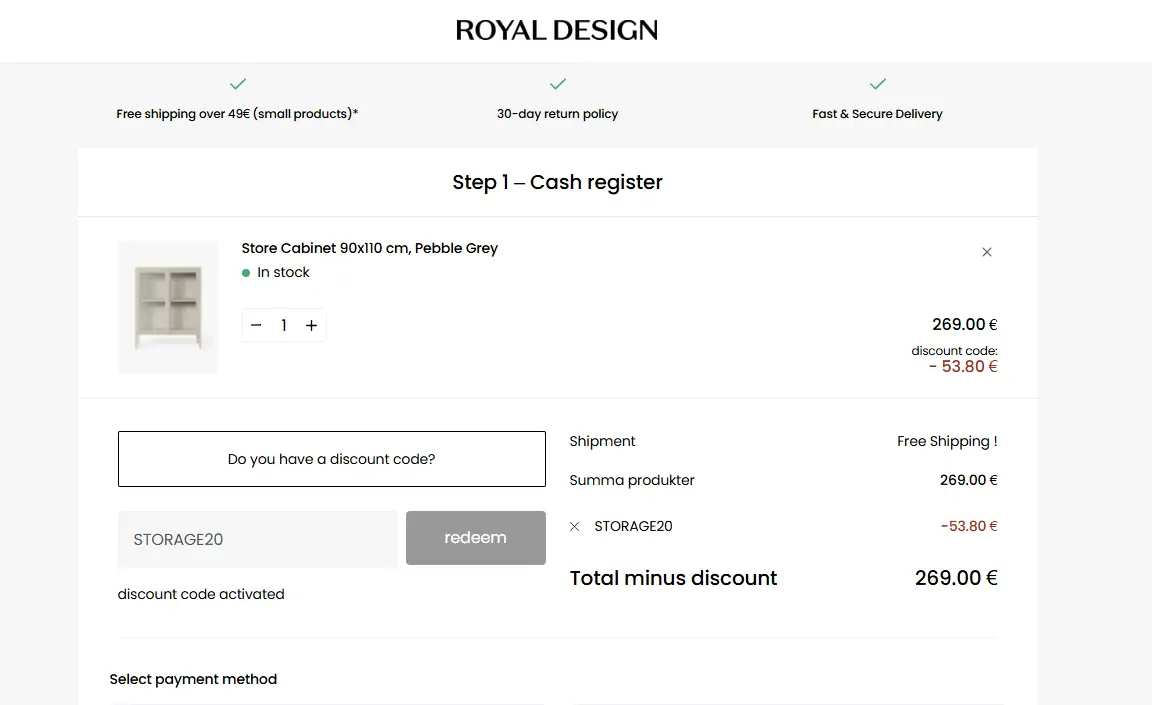Image resolution: width=1152 pixels, height=705 pixels.
Task: Open the Store Cabinet product thumbnail
Action: pos(168,307)
